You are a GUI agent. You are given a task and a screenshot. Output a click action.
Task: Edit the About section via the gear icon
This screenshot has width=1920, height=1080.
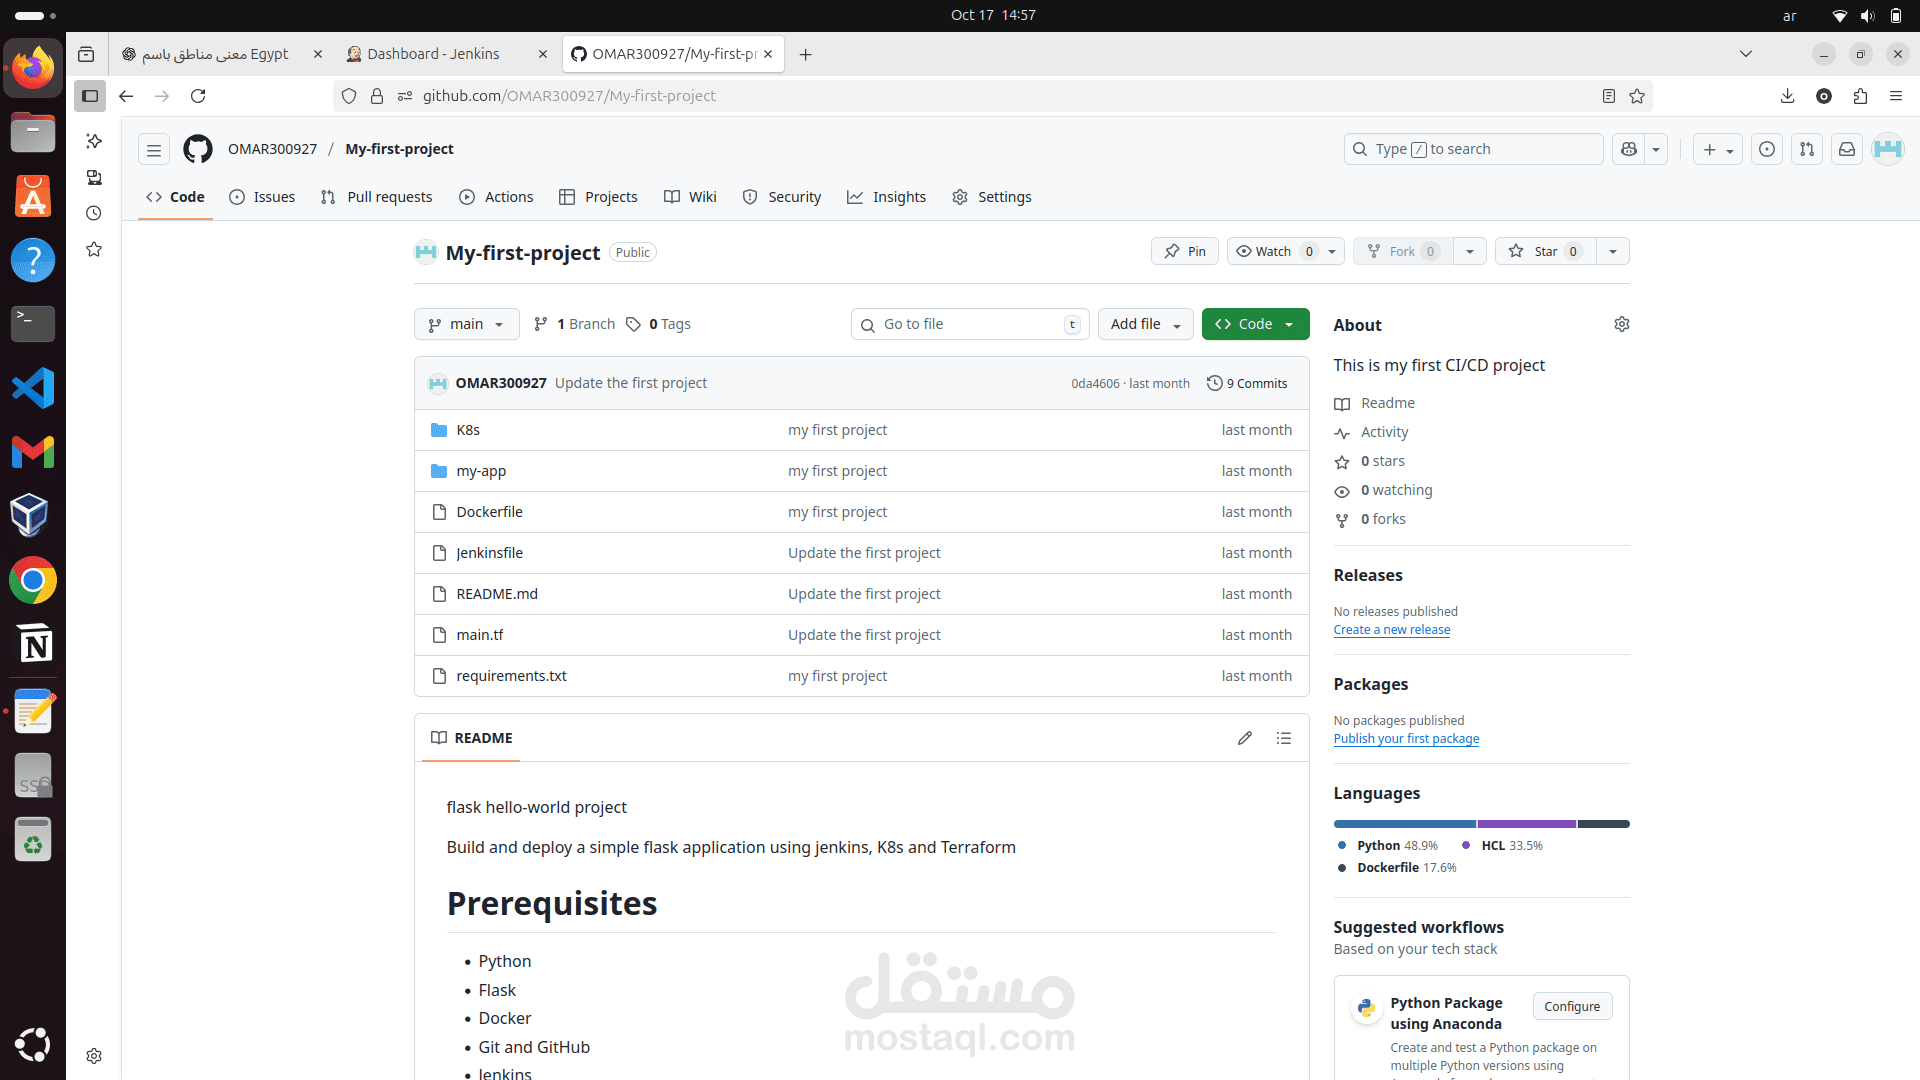(1622, 324)
